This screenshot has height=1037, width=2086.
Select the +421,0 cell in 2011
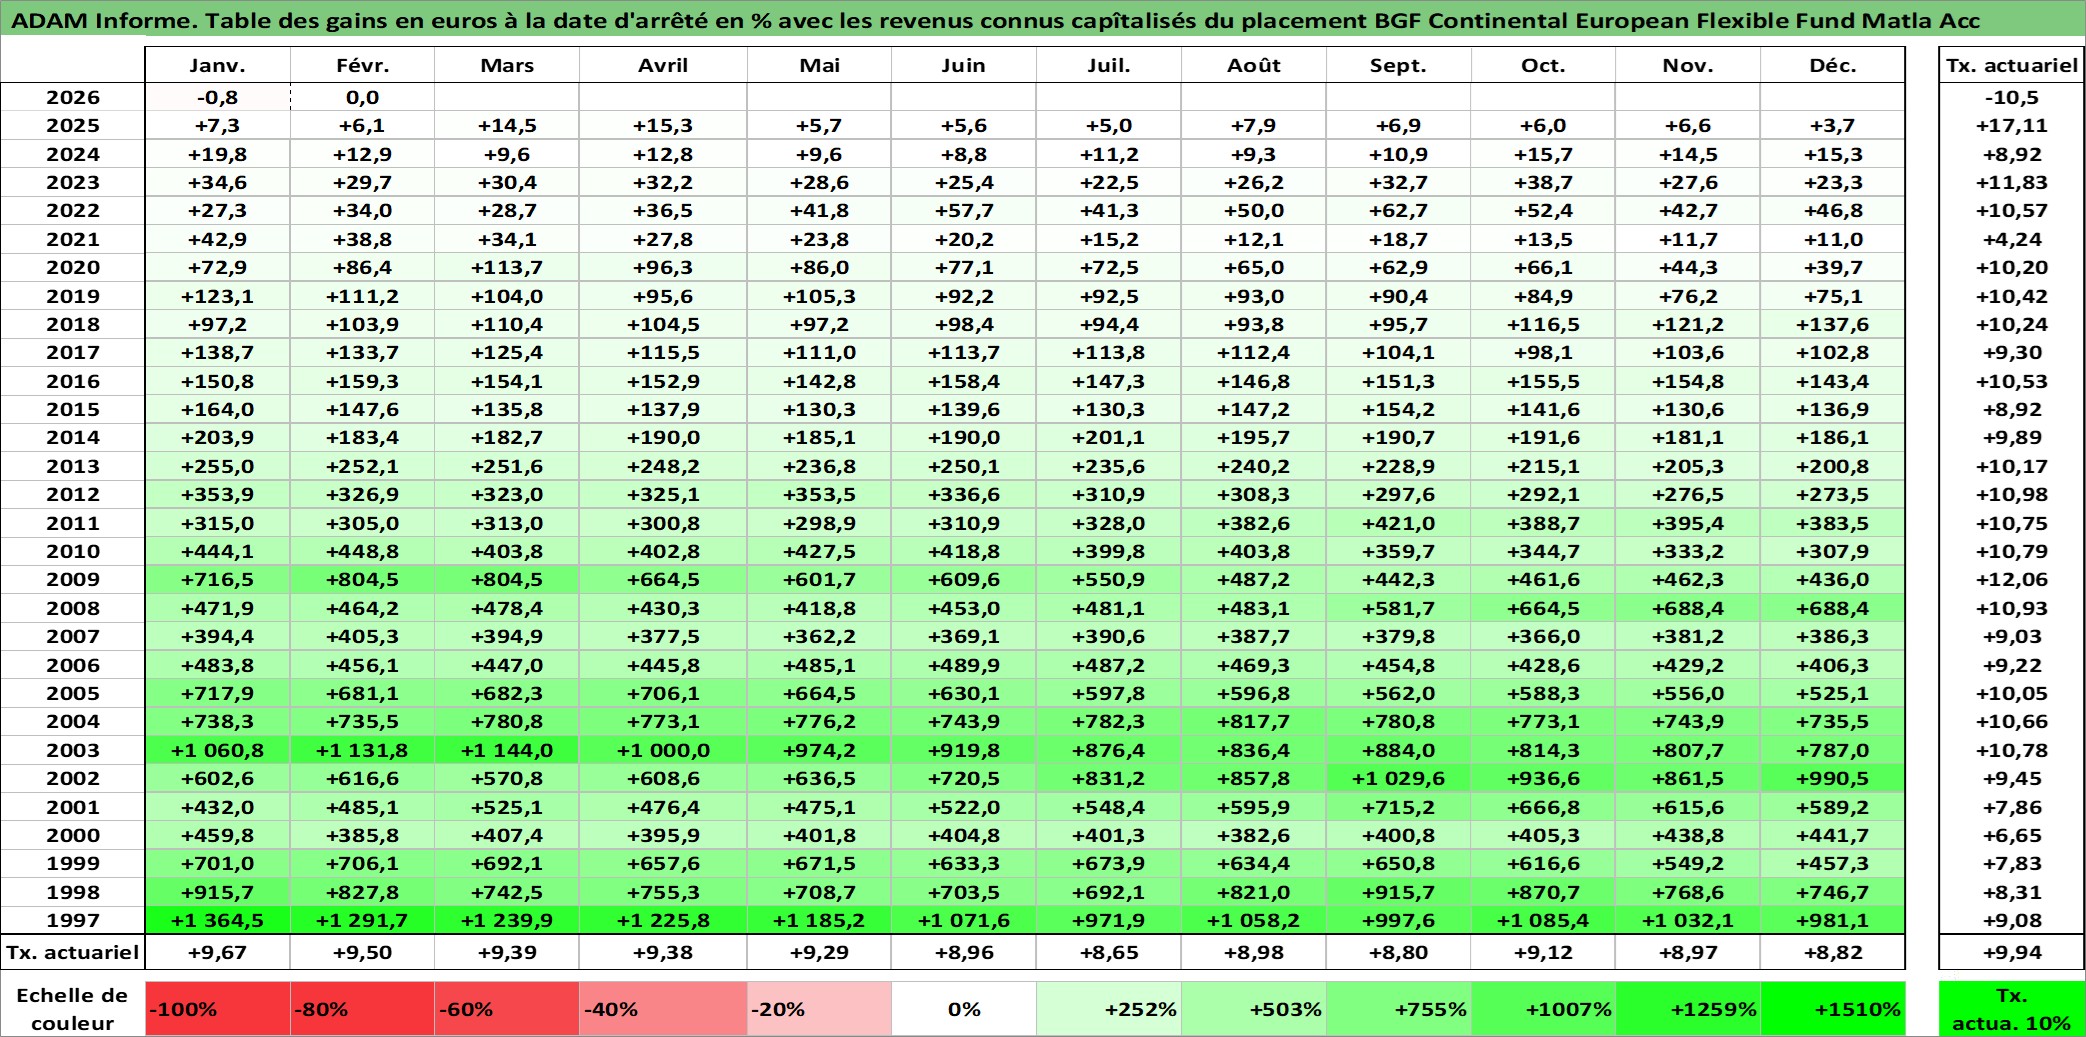(1398, 524)
